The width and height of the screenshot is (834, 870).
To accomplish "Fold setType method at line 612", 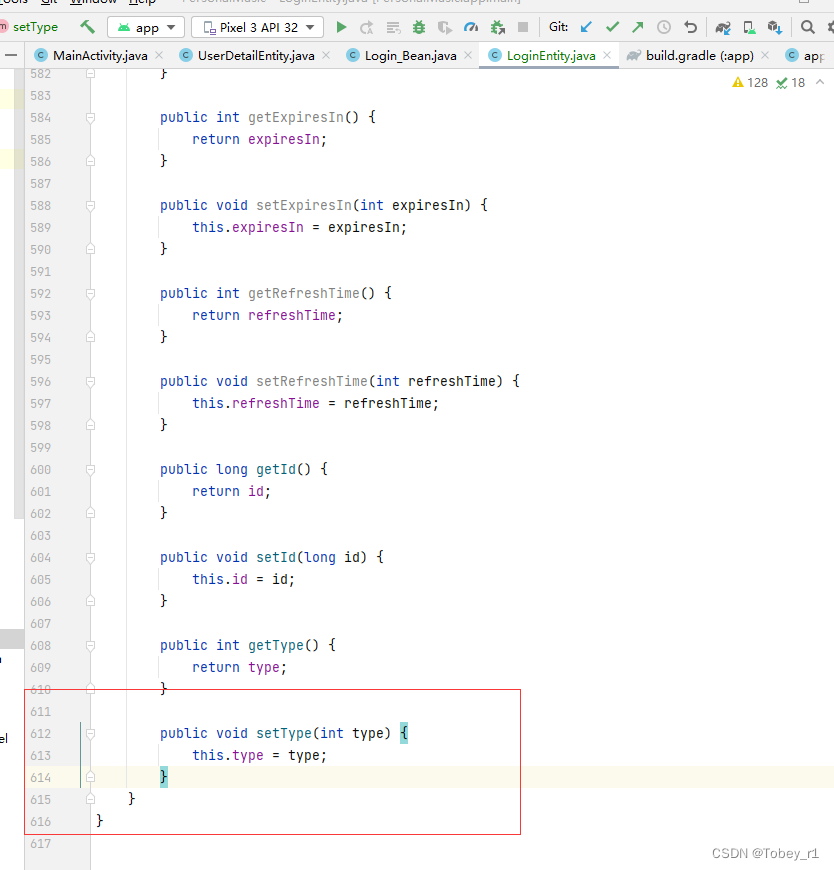I will tap(90, 734).
